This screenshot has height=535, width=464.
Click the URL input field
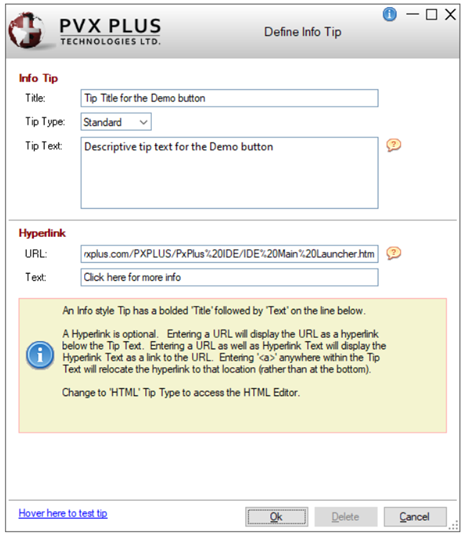pos(229,254)
